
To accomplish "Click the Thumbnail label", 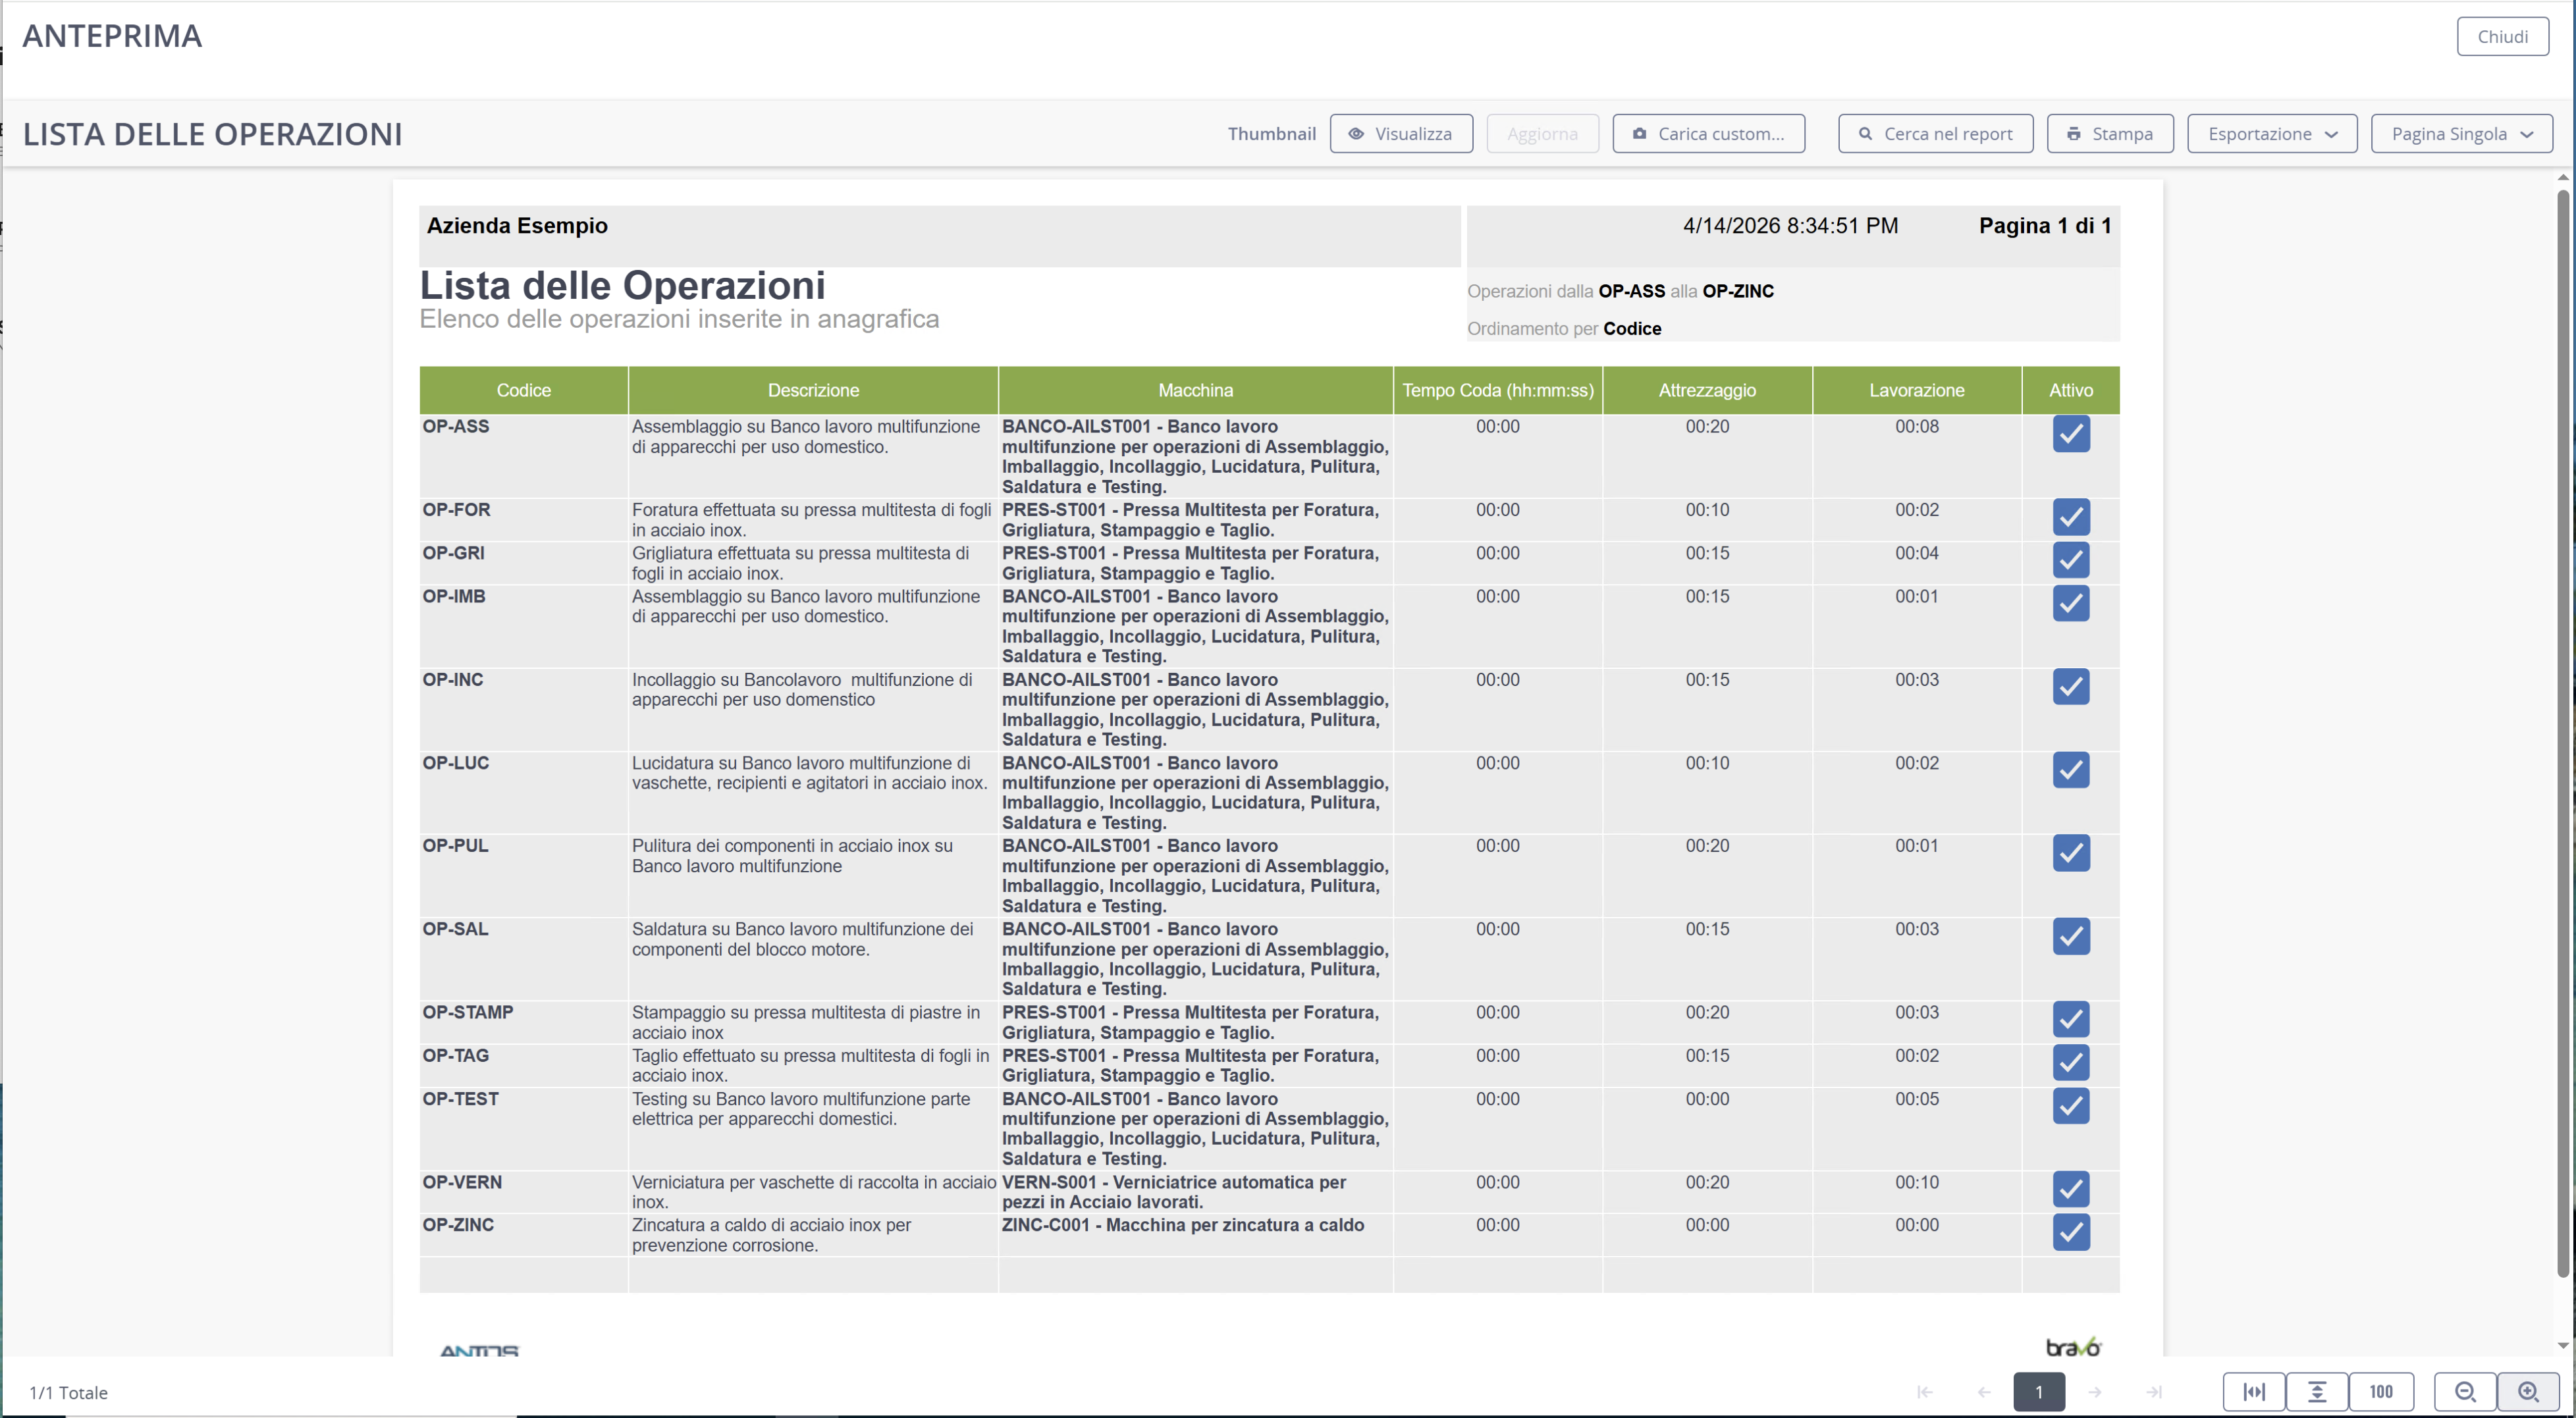I will (1272, 134).
